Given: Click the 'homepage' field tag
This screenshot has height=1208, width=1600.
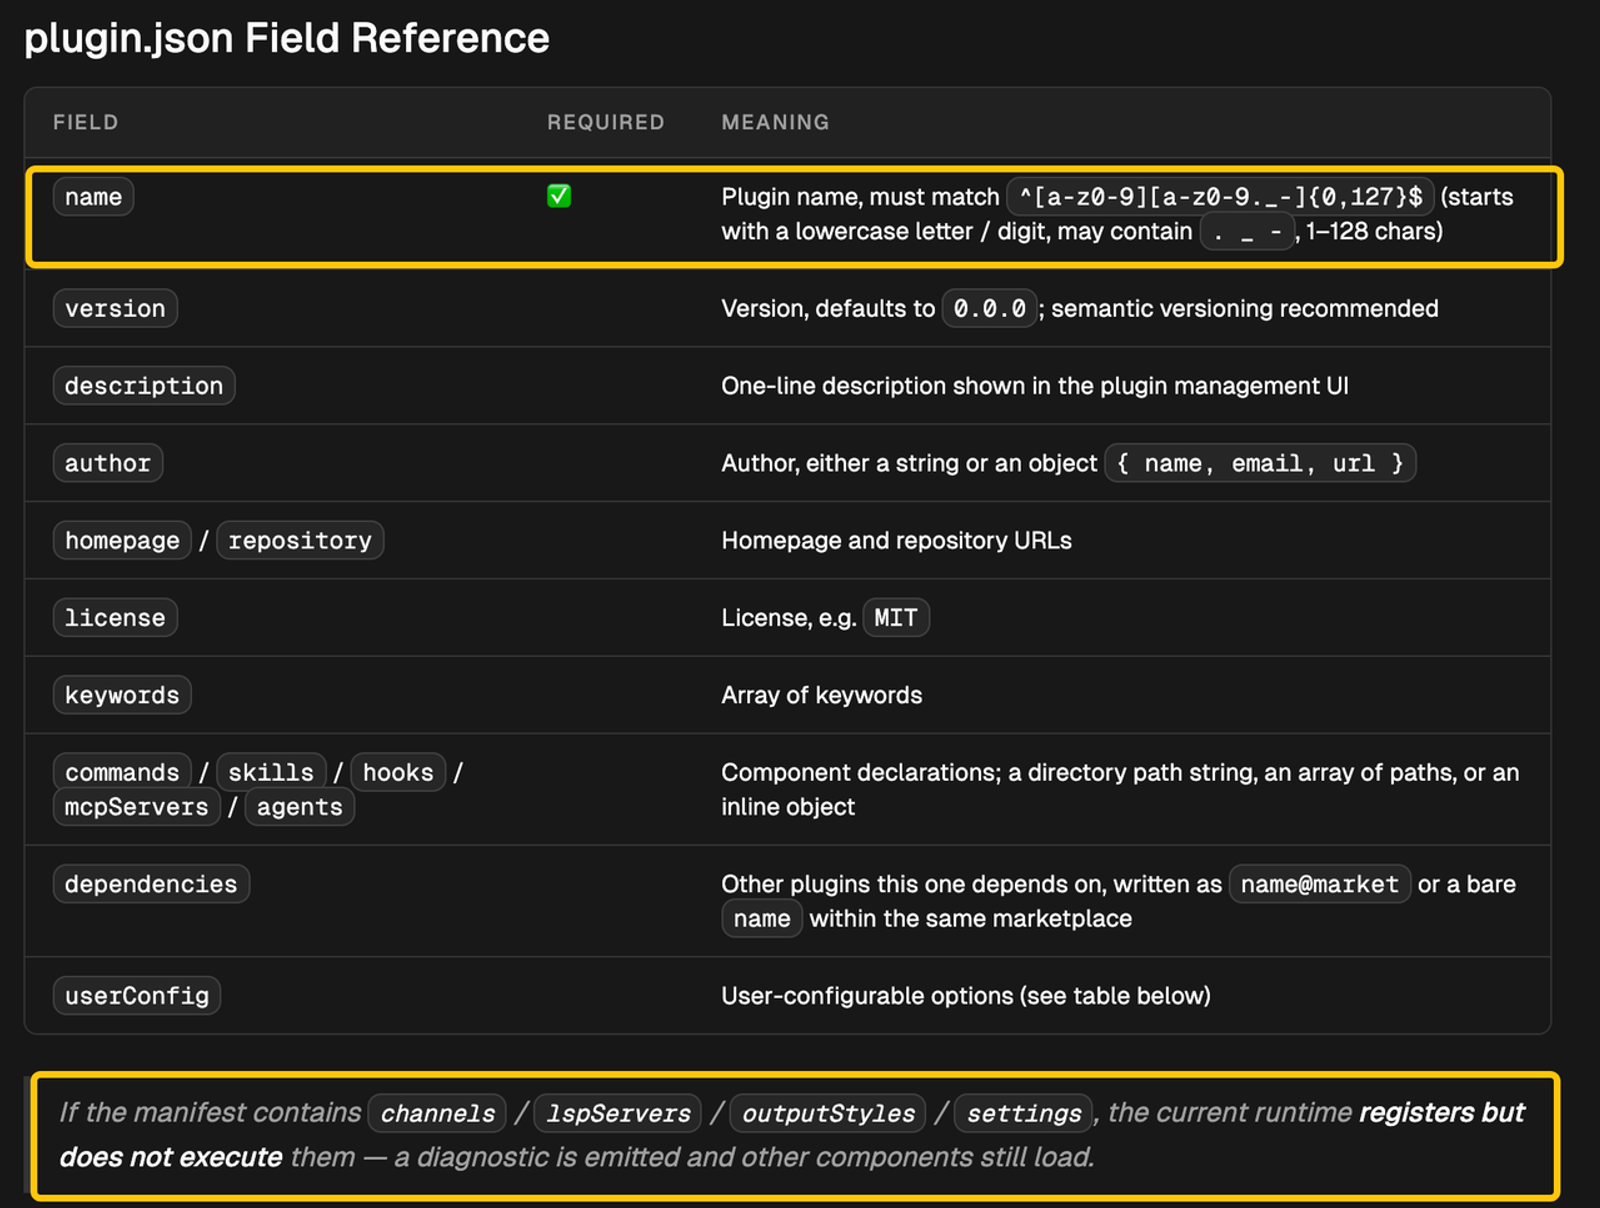Looking at the screenshot, I should pyautogui.click(x=122, y=540).
